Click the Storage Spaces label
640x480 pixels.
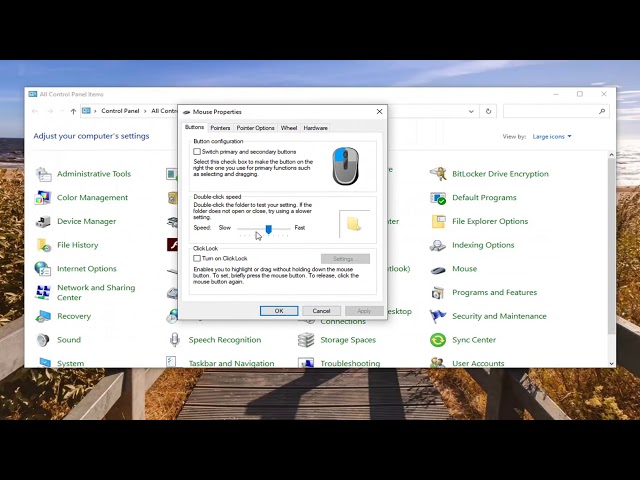tap(348, 340)
